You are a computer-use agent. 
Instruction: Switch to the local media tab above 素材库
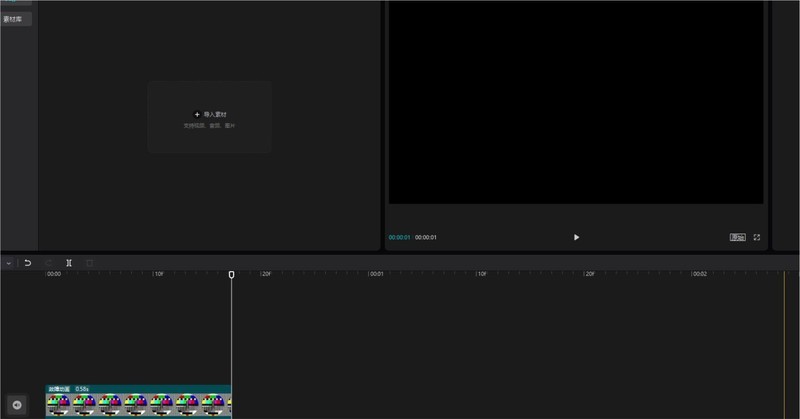click(x=15, y=3)
